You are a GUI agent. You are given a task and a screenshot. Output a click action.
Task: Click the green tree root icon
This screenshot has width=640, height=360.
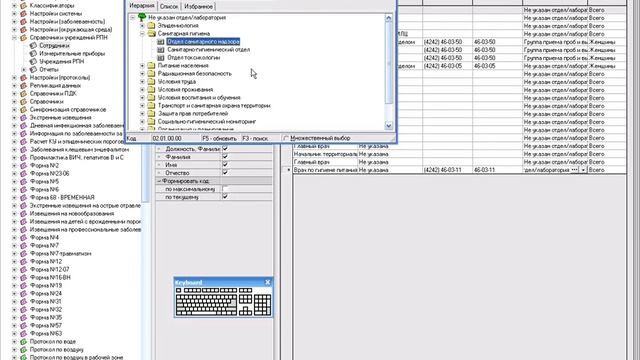pyautogui.click(x=142, y=17)
